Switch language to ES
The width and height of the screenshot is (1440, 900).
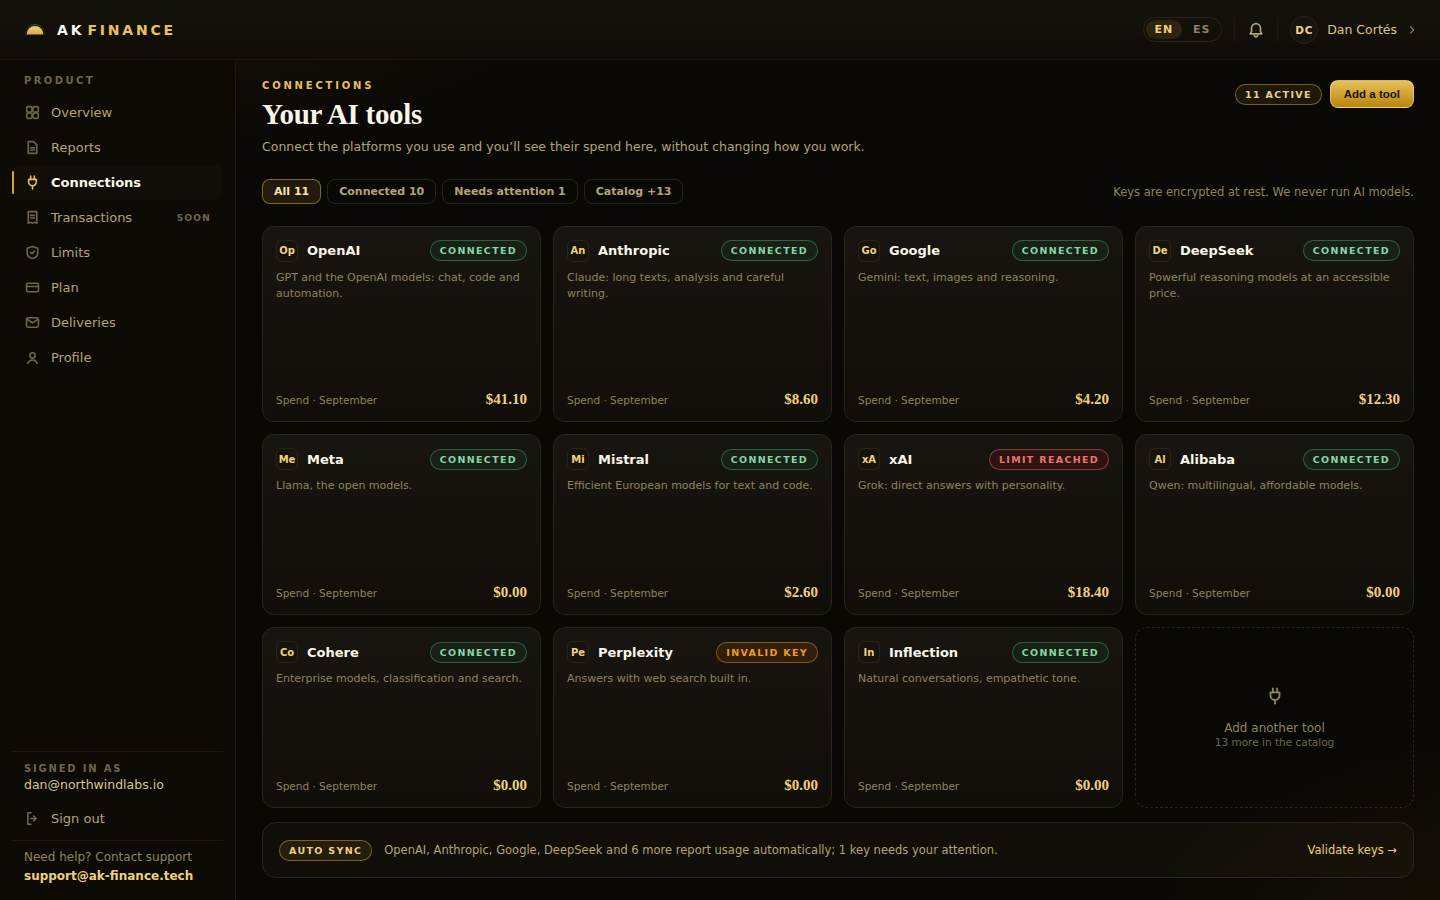1201,30
